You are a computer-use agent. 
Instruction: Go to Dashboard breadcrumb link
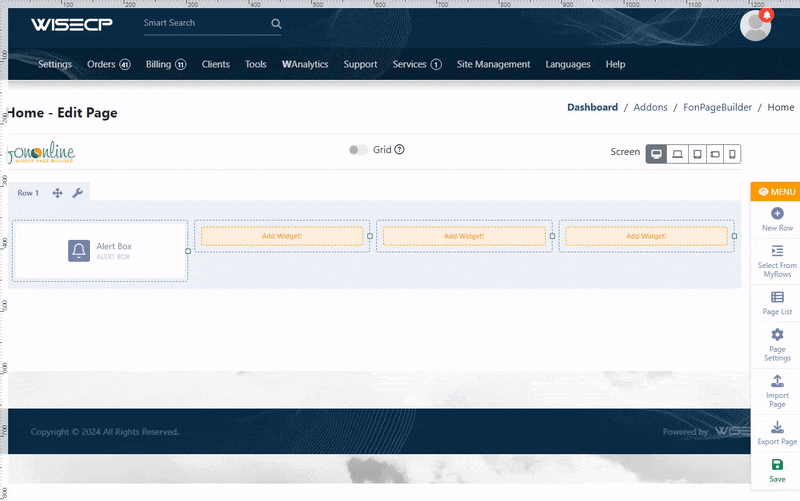tap(592, 107)
